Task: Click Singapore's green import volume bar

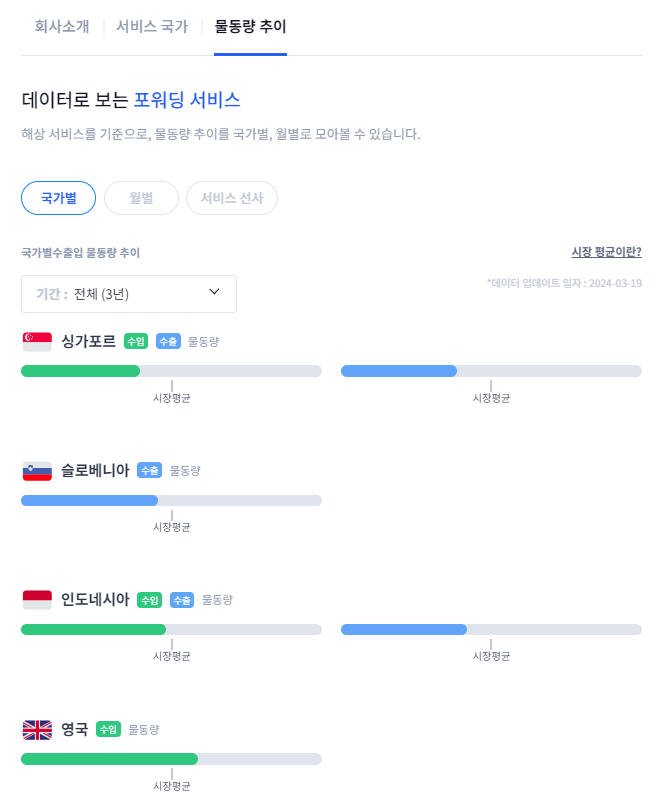Action: pyautogui.click(x=81, y=371)
